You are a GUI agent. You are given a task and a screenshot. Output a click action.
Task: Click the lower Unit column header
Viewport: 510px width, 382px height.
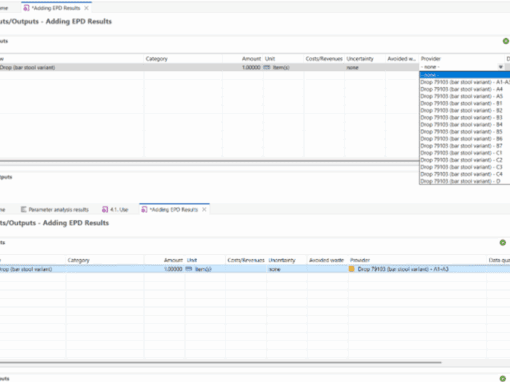coord(205,260)
